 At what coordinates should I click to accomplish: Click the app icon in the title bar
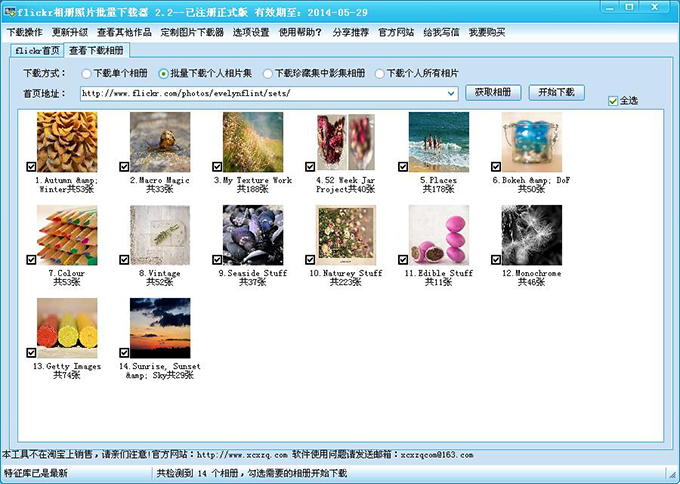pyautogui.click(x=9, y=12)
